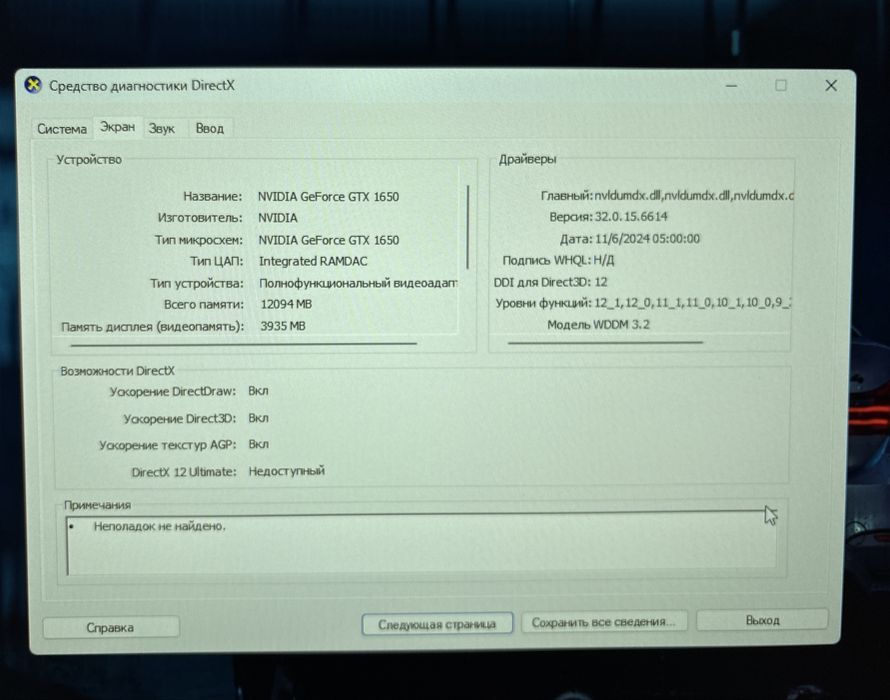The image size is (890, 700).
Task: Click the driver date 11/6/2024 05:00:00
Action: [647, 238]
